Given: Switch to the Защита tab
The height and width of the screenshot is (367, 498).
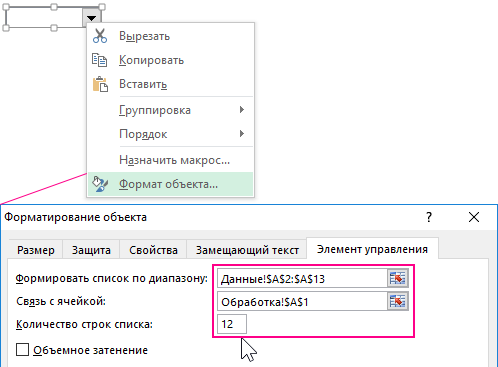Looking at the screenshot, I should coord(91,250).
